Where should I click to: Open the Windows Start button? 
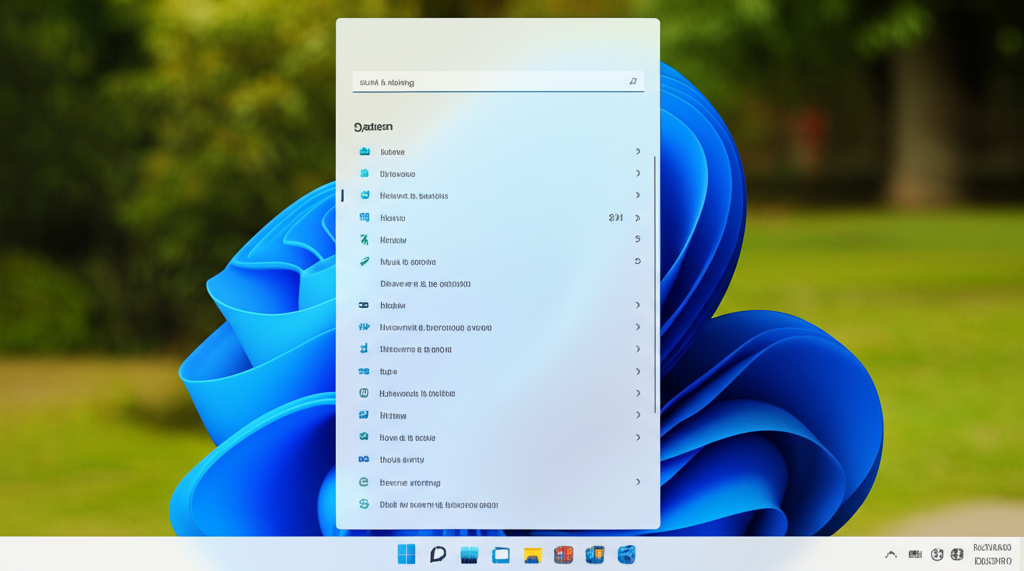(406, 555)
